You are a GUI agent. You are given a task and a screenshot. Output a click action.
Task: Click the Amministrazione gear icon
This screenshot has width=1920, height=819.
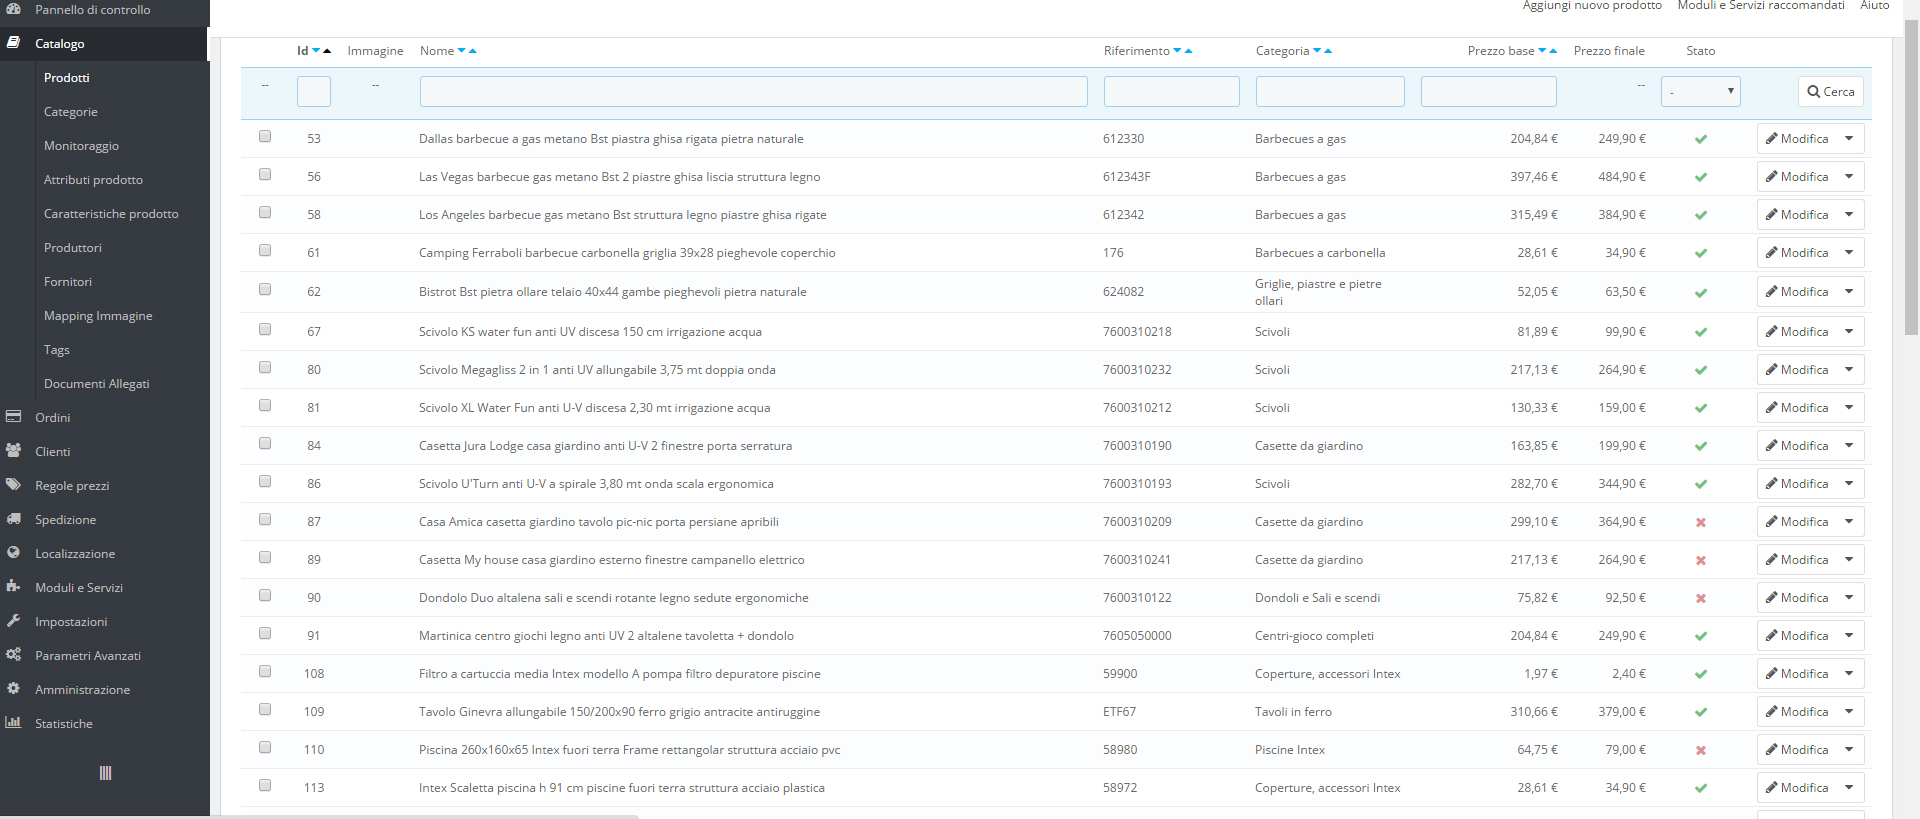point(13,689)
